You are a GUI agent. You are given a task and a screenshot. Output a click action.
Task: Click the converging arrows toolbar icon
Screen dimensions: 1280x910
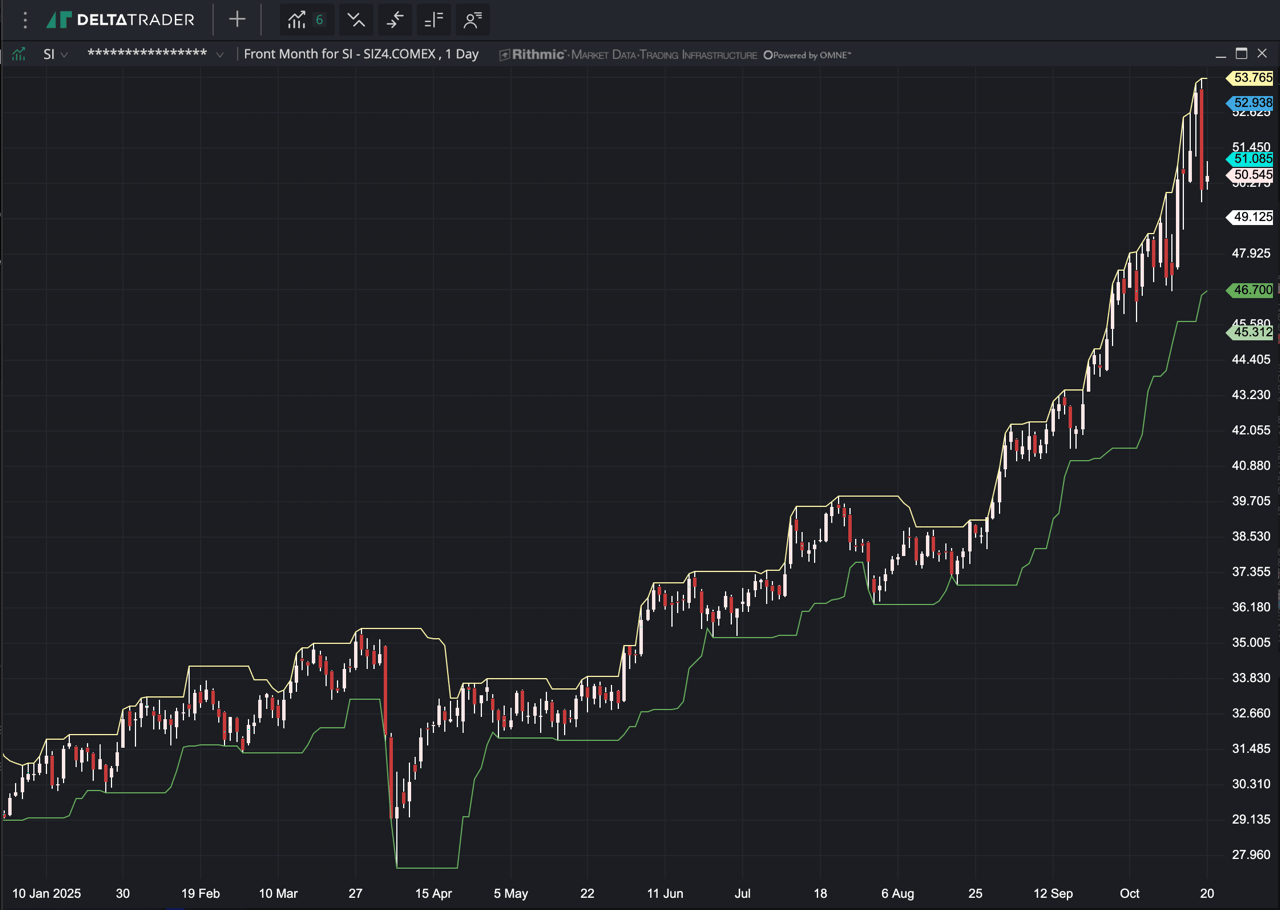pos(395,20)
